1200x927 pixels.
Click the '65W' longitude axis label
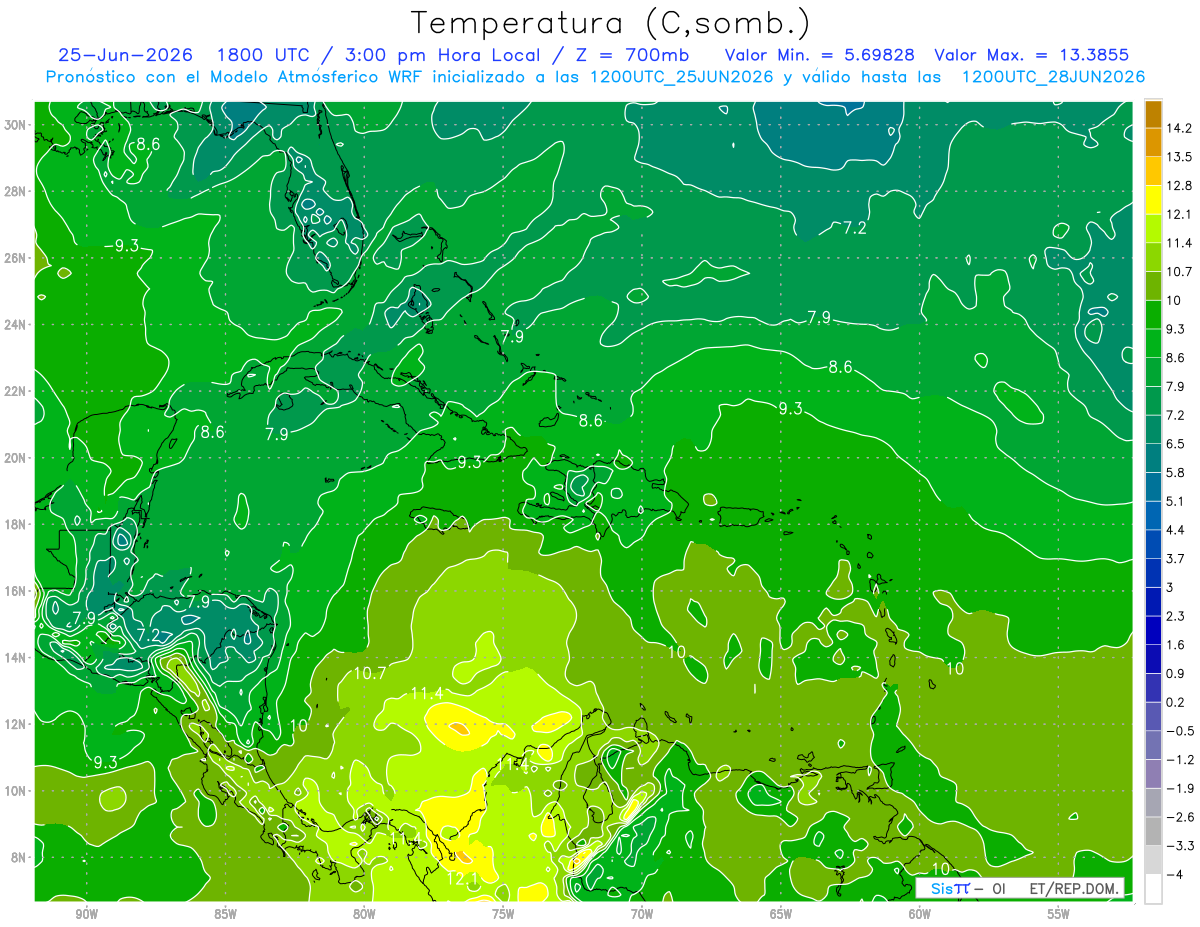pyautogui.click(x=781, y=913)
